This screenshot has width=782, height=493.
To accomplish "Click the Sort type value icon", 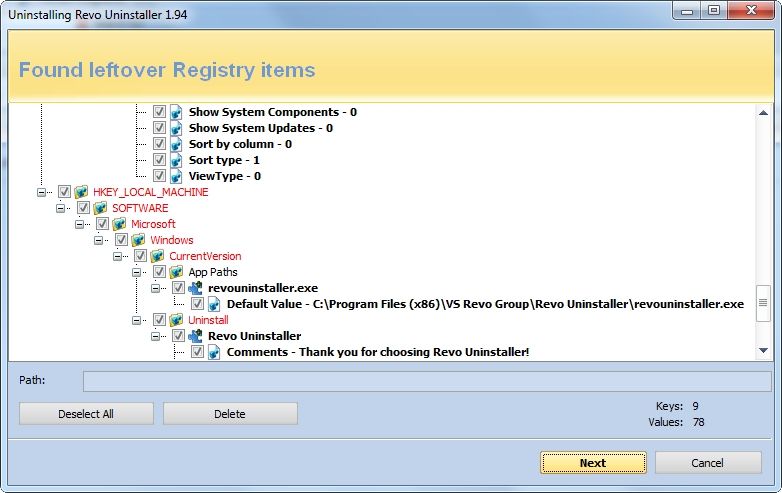I will coord(176,160).
